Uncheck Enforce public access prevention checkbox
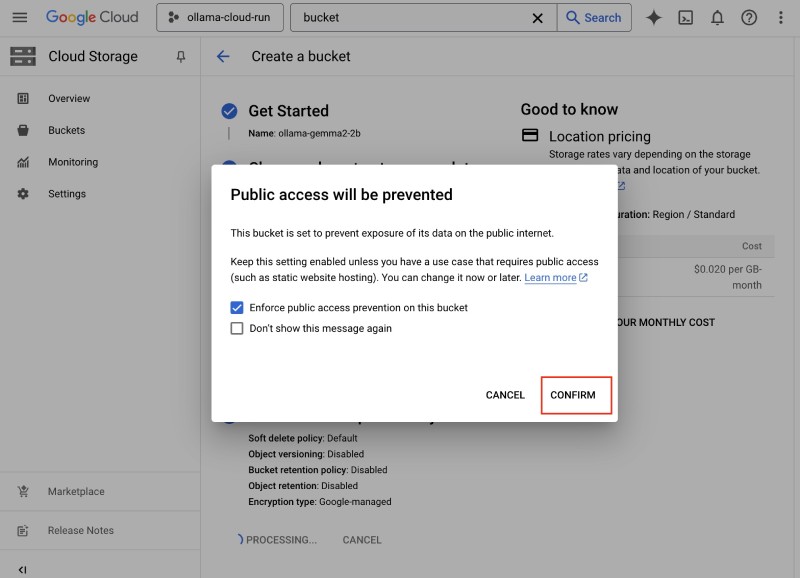800x578 pixels. tap(237, 308)
